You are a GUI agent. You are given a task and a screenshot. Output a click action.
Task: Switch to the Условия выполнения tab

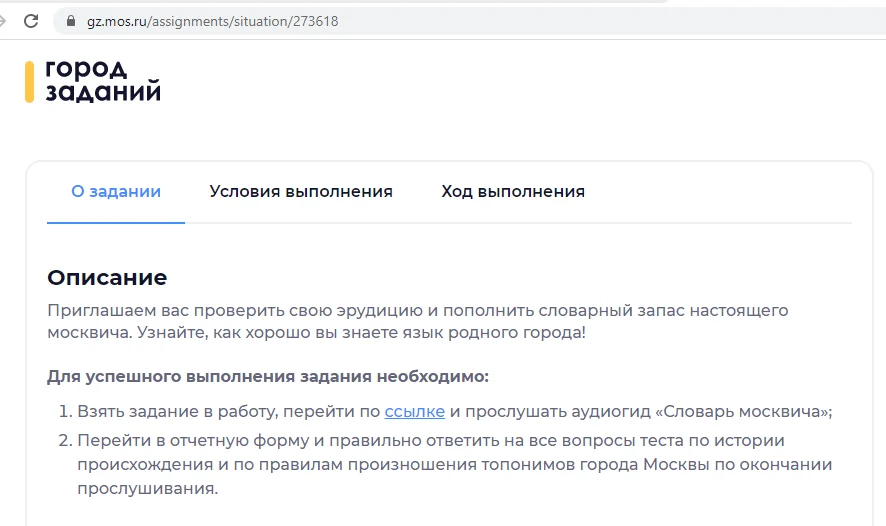(x=301, y=192)
